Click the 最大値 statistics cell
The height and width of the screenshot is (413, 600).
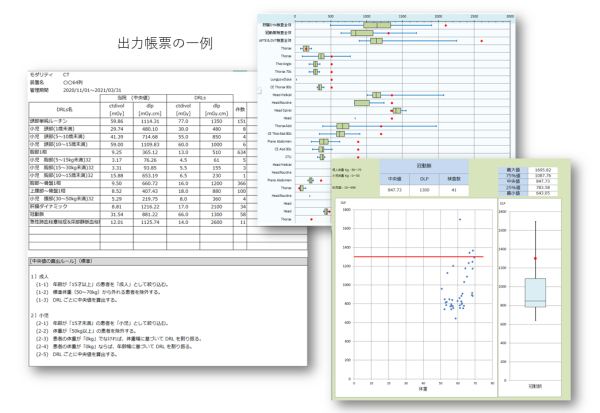coord(512,171)
